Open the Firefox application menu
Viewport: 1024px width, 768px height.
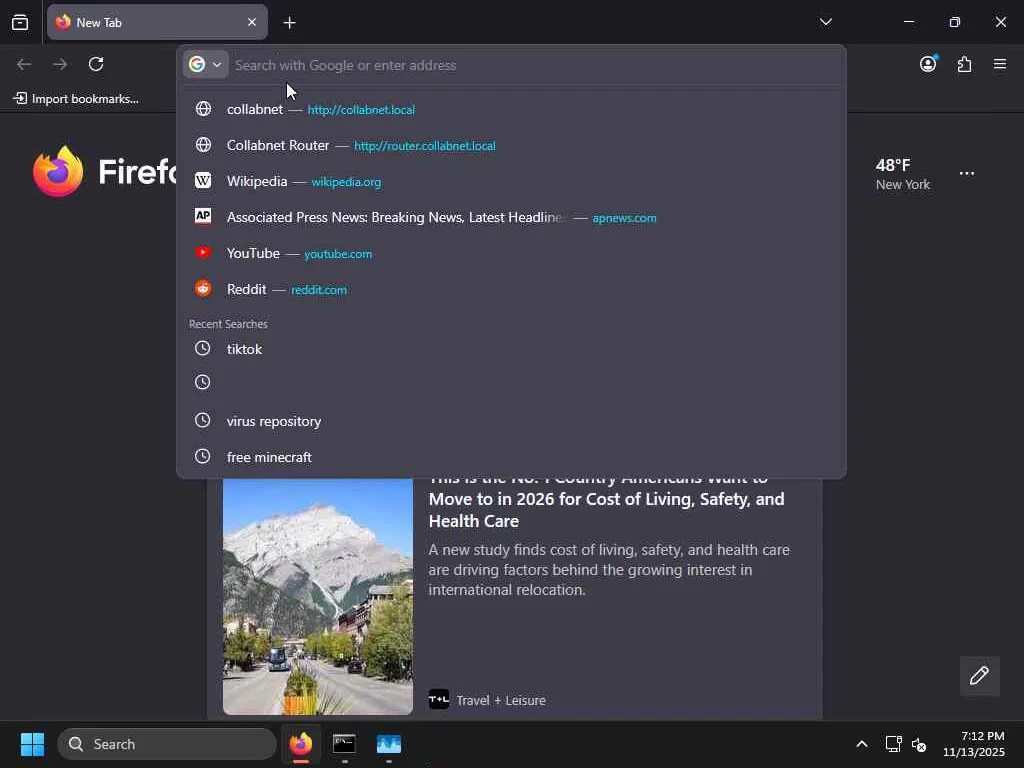(1000, 64)
